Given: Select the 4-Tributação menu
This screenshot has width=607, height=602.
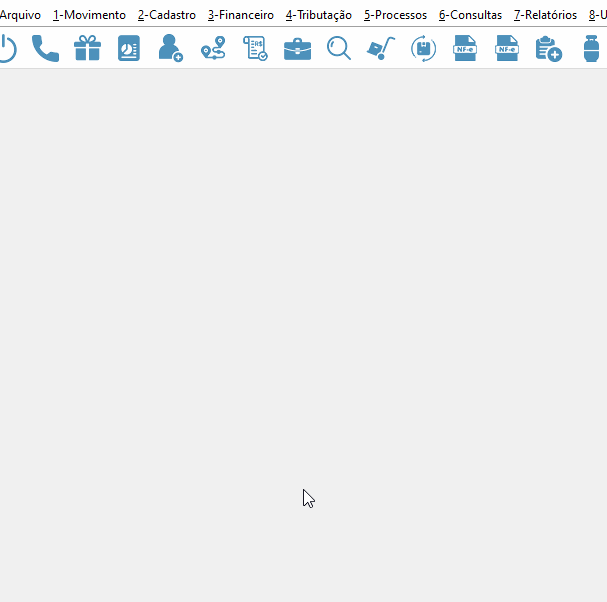Looking at the screenshot, I should click(x=319, y=15).
